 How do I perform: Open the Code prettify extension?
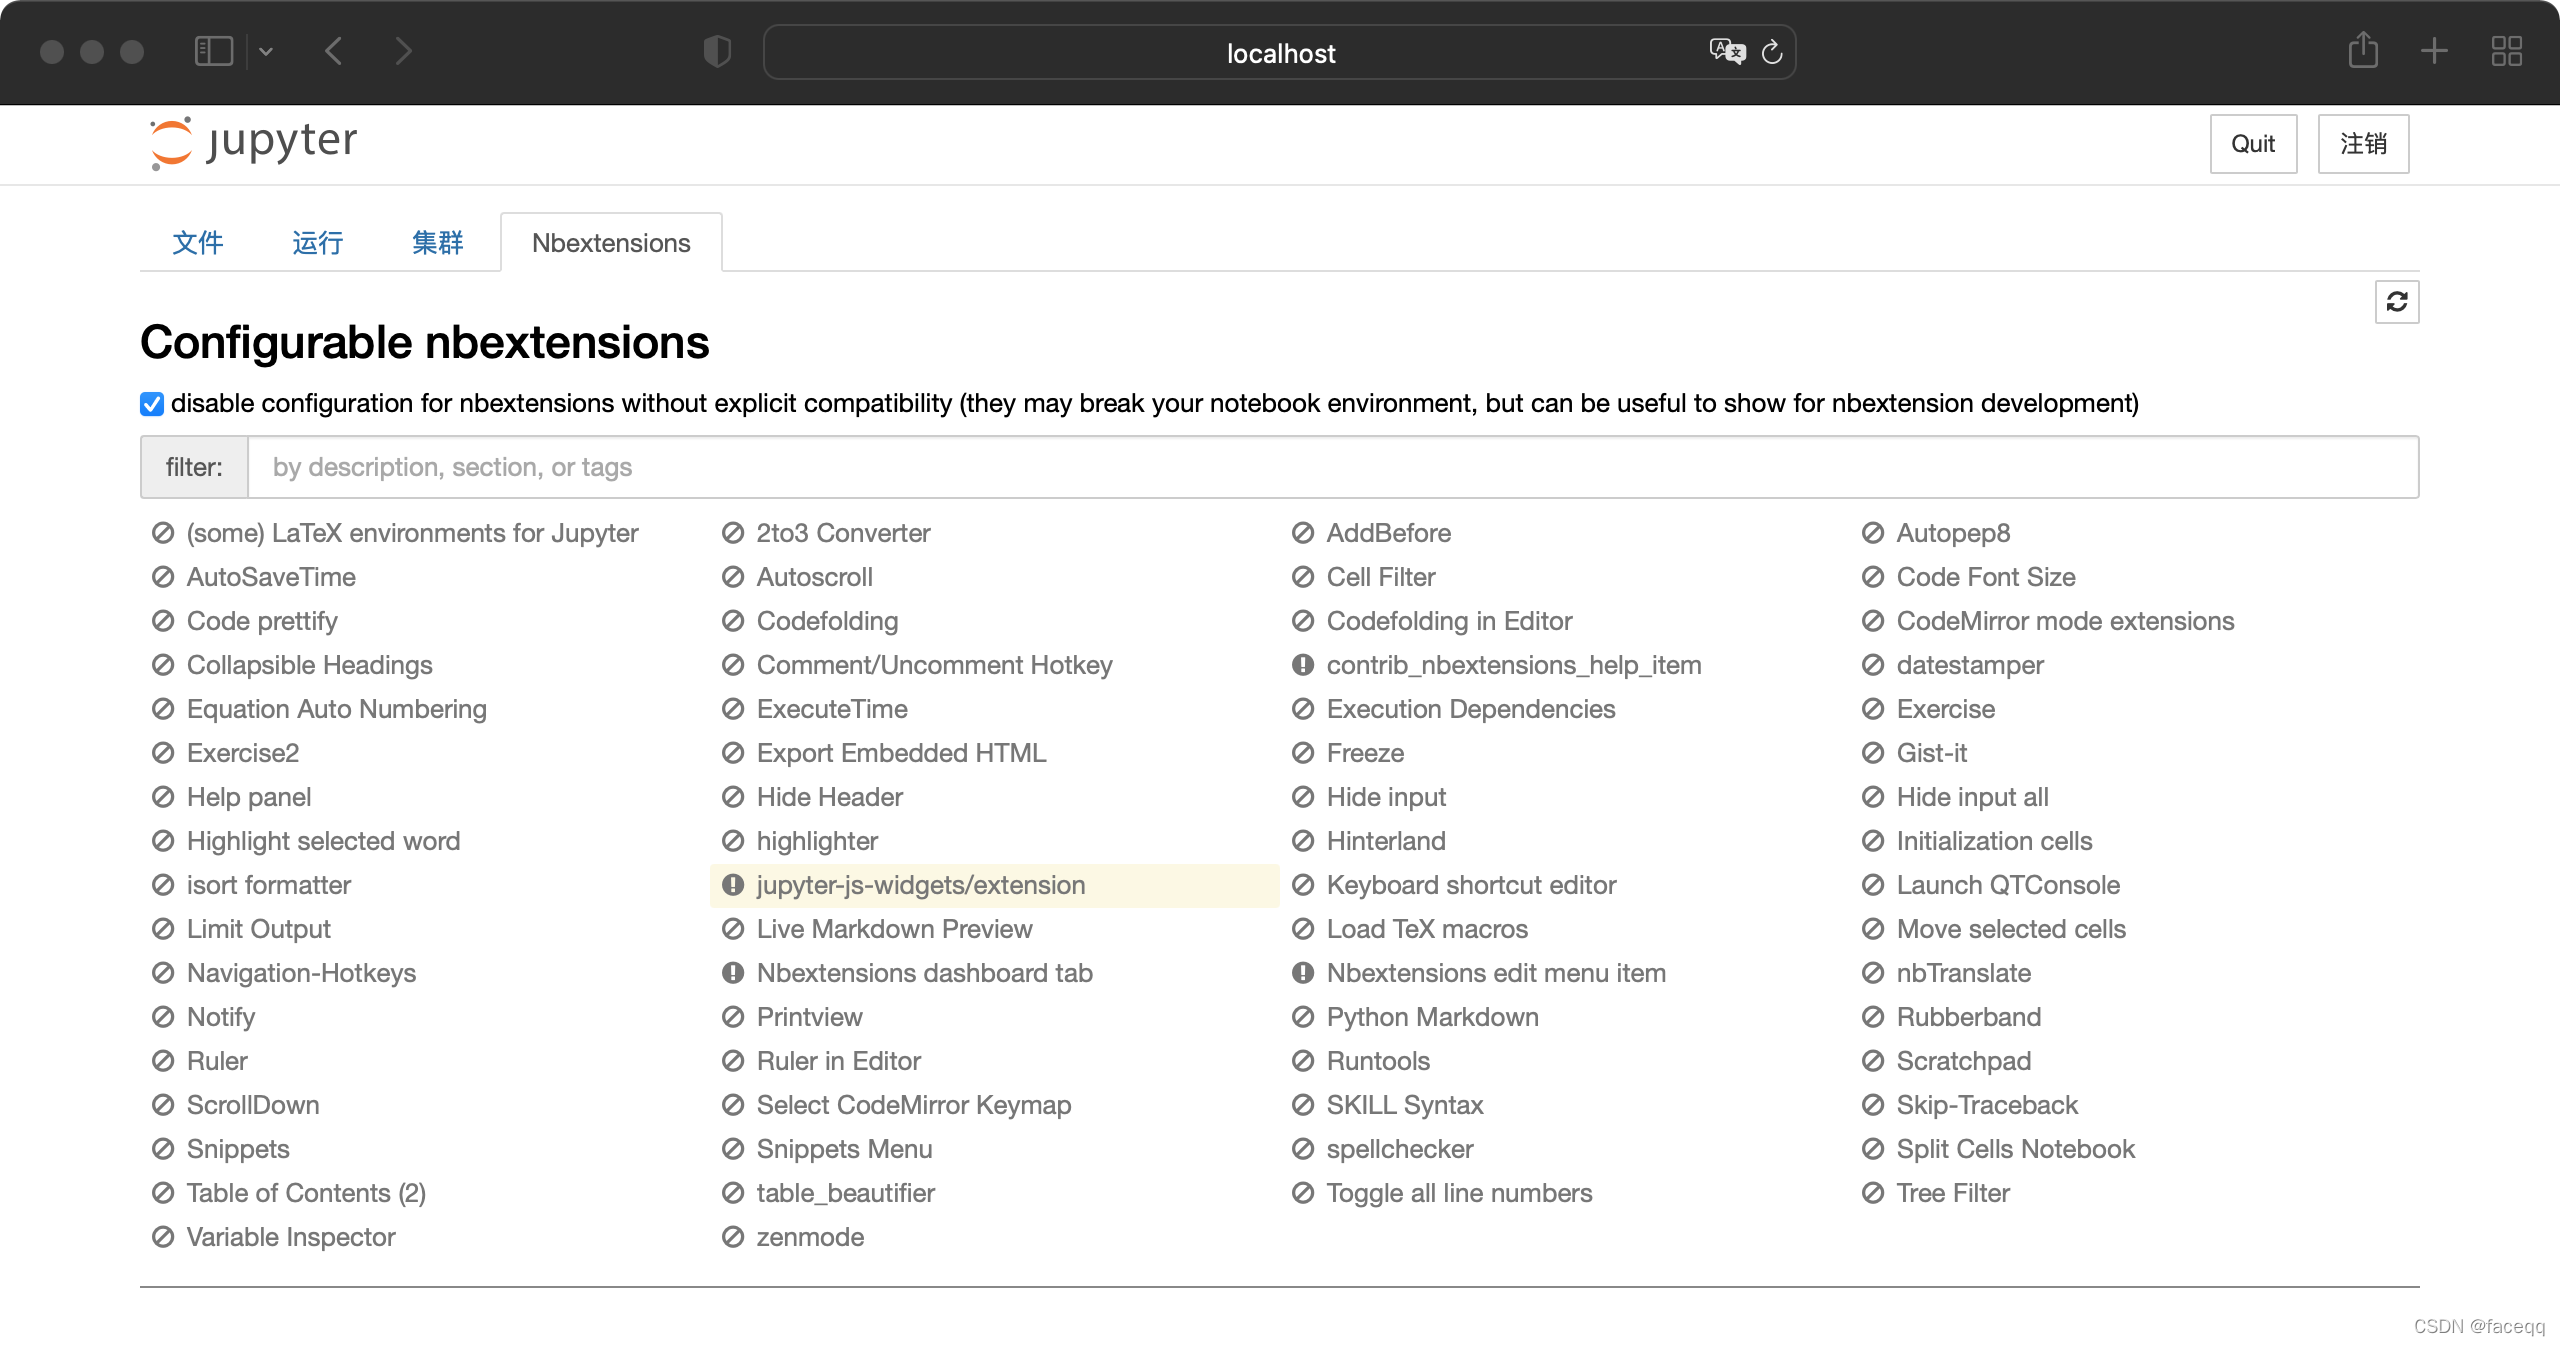(262, 621)
